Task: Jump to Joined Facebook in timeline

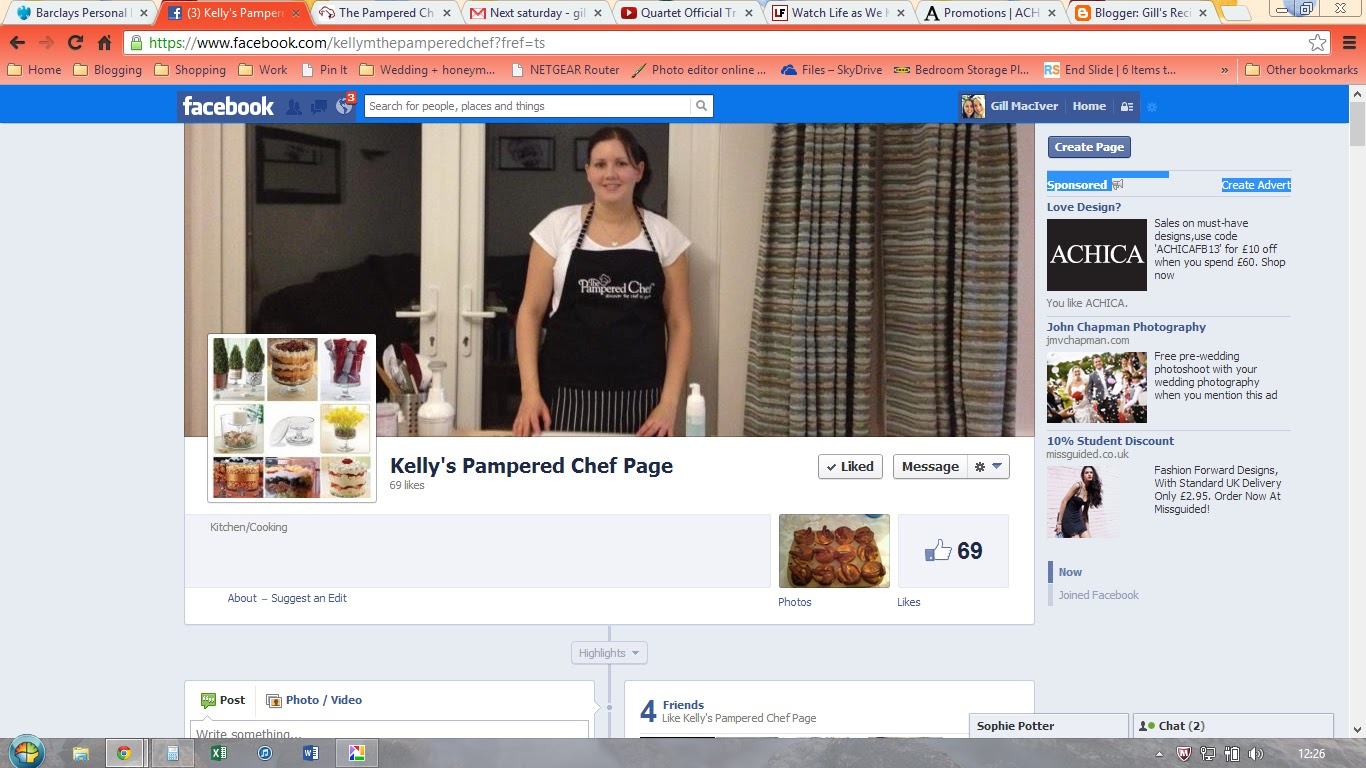Action: click(x=1099, y=595)
